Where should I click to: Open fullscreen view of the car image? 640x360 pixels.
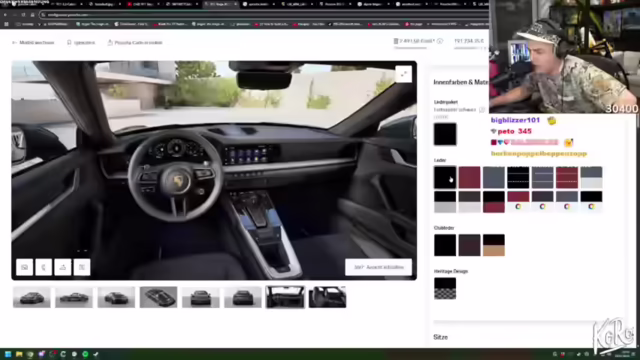(403, 74)
